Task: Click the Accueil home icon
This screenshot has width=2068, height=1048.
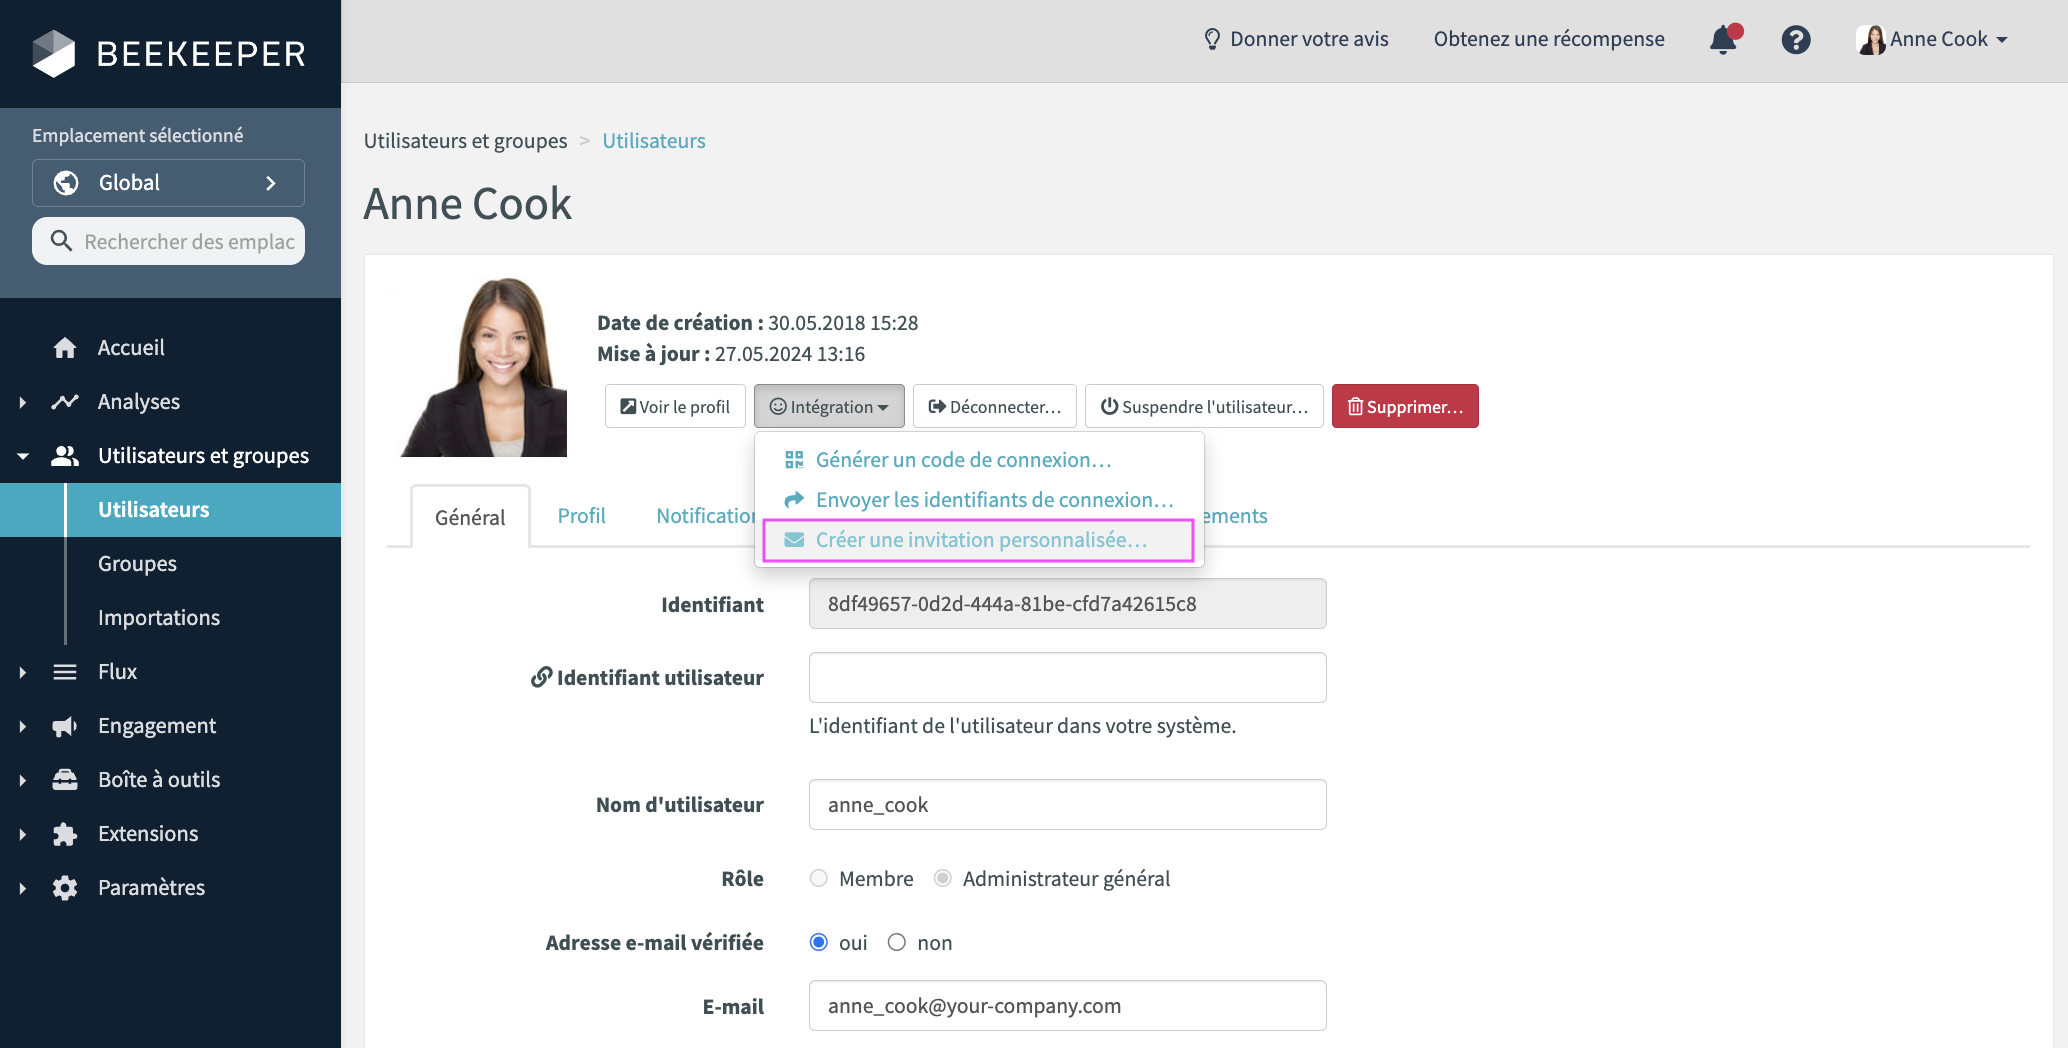Action: 65,348
